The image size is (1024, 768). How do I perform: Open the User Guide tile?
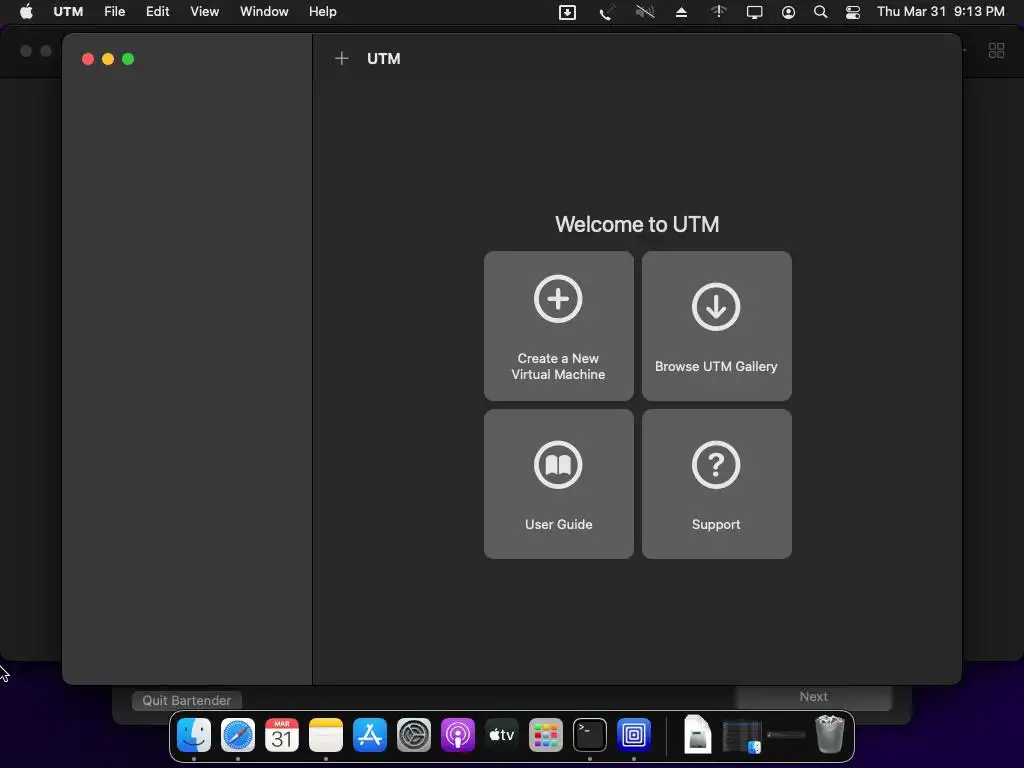tap(558, 484)
